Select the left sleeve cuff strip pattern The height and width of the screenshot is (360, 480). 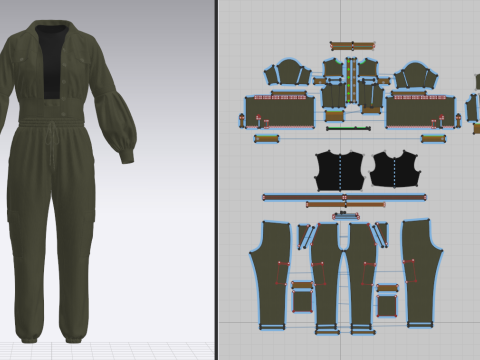point(267,139)
